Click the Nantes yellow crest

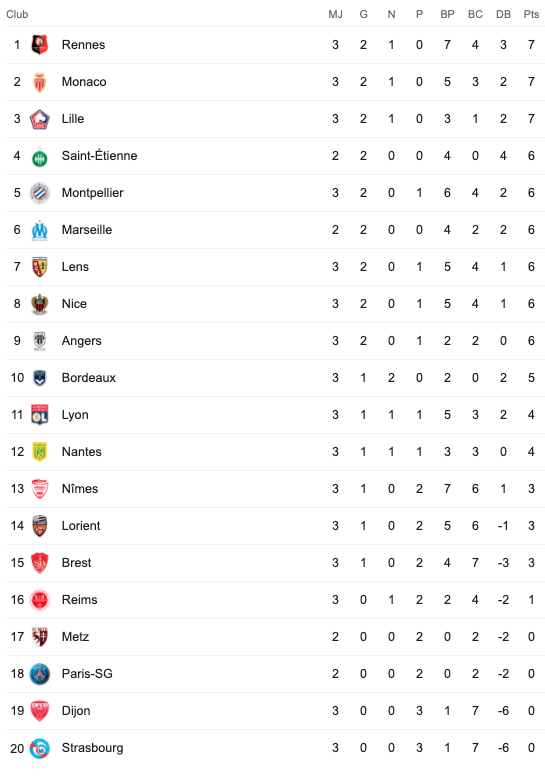click(x=40, y=452)
